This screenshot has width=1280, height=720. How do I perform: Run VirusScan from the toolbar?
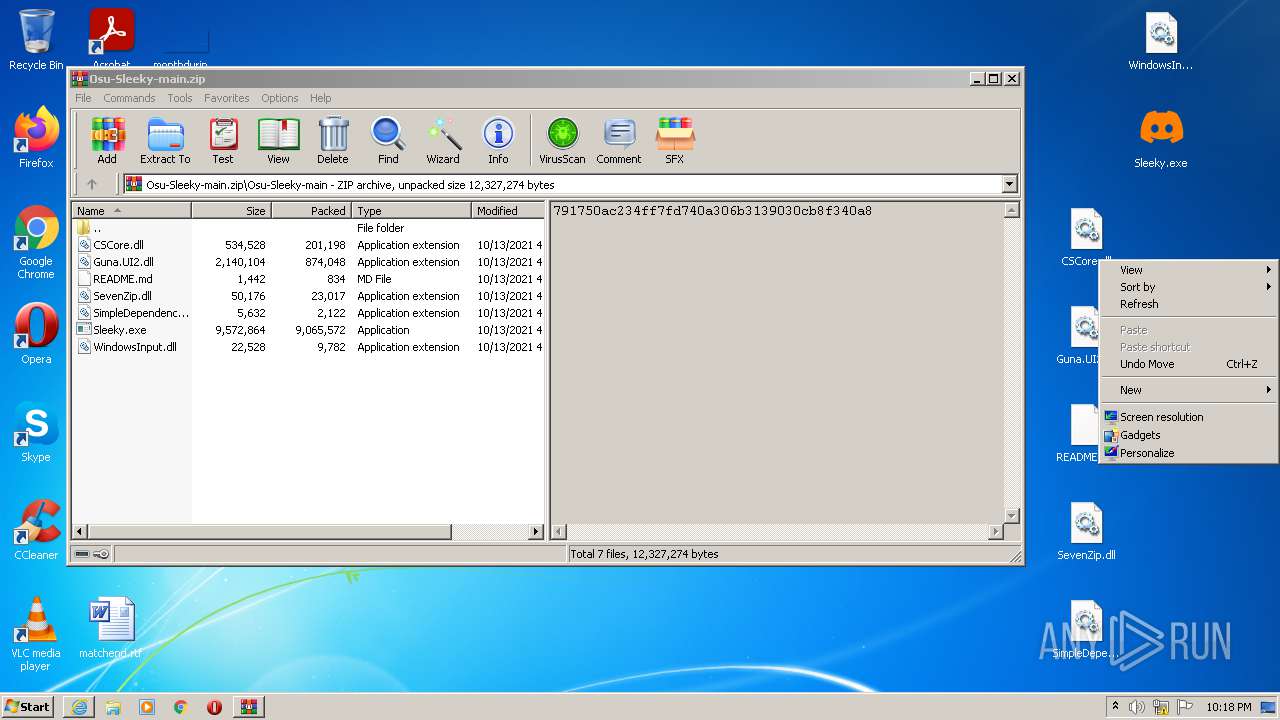[x=562, y=139]
